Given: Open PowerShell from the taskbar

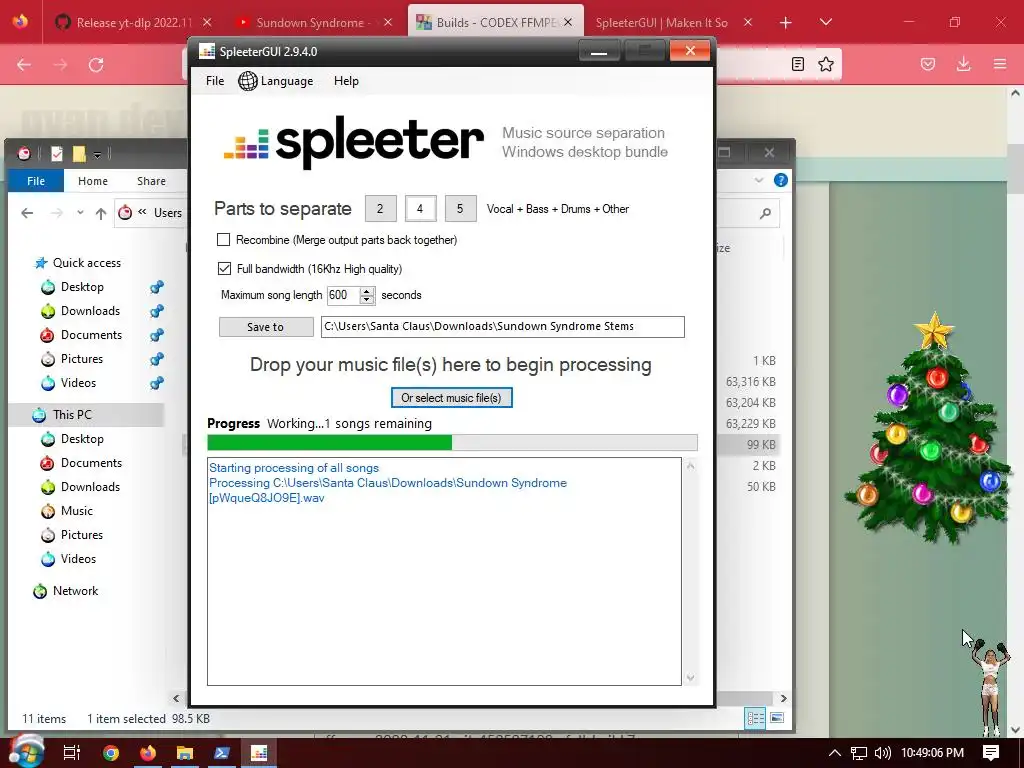Looking at the screenshot, I should [x=221, y=753].
